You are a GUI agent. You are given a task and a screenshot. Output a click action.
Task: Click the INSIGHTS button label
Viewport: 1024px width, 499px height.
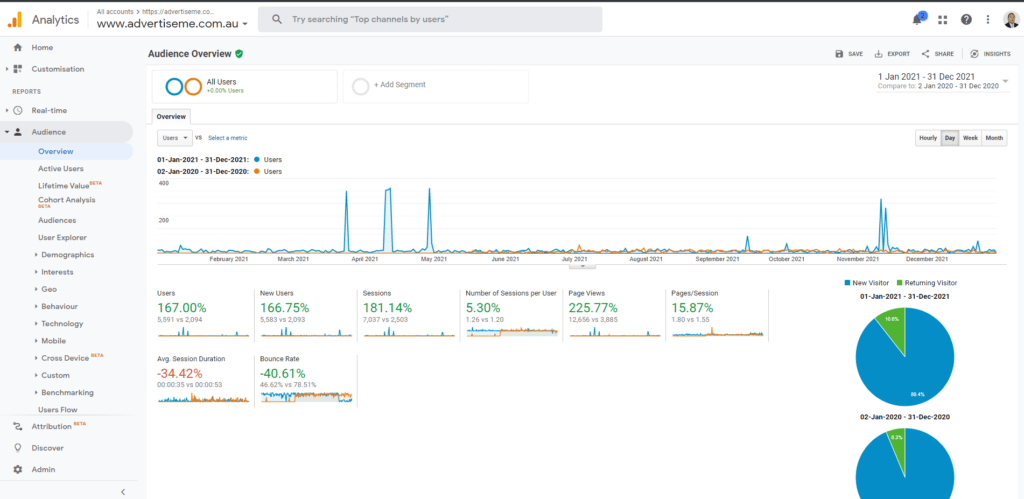997,54
